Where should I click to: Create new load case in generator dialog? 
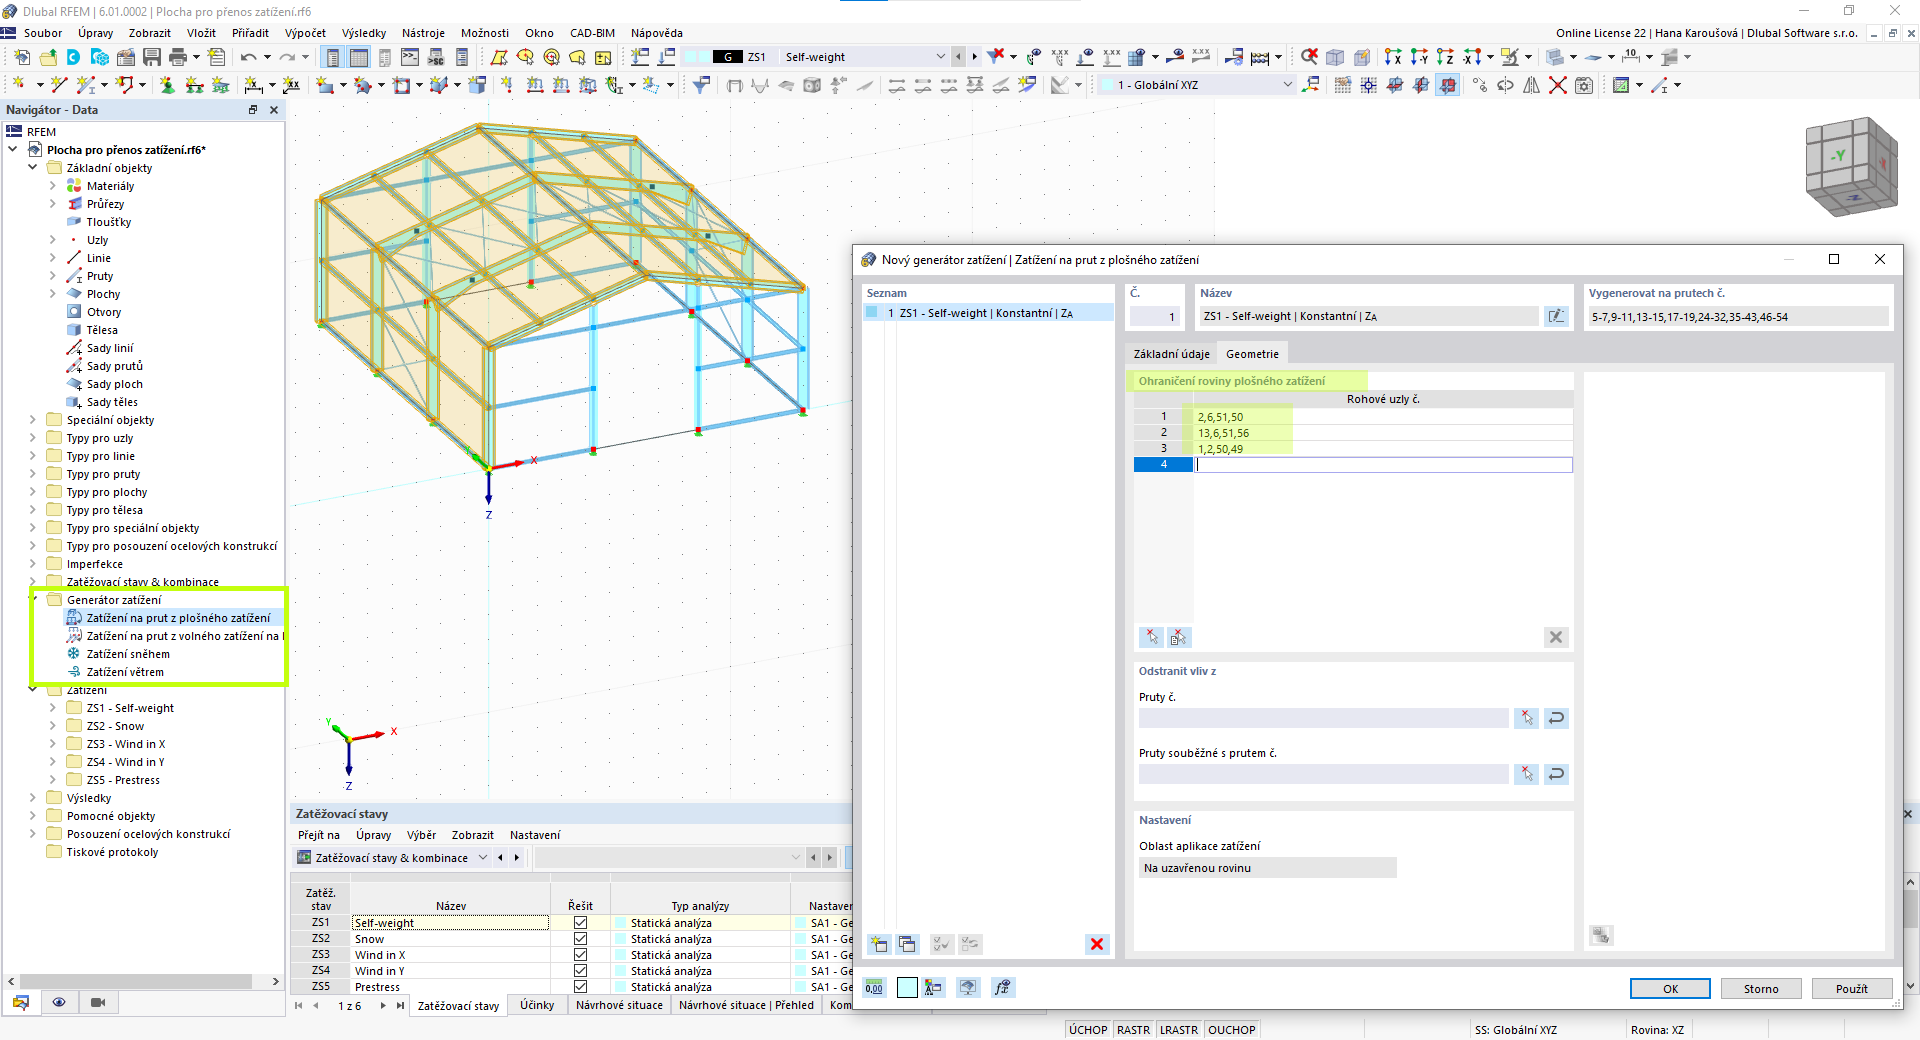(879, 944)
